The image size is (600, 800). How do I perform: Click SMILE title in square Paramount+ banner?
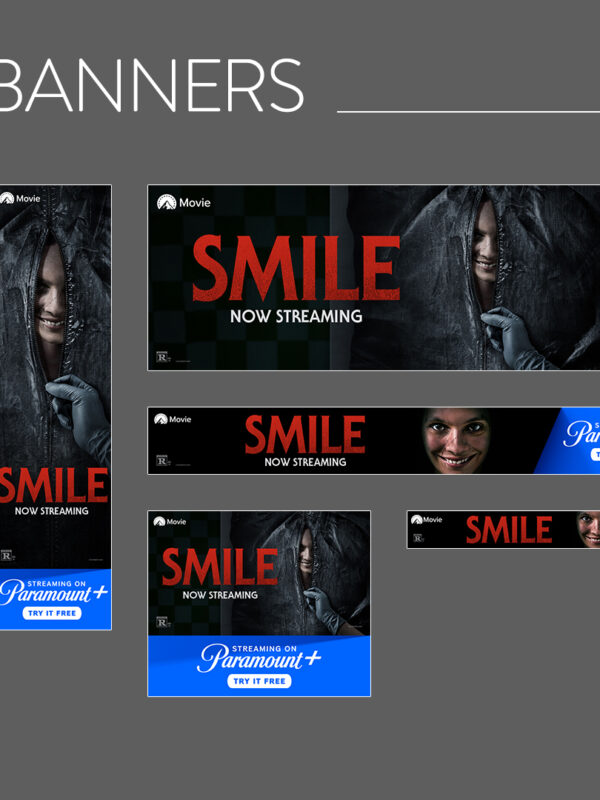click(220, 566)
